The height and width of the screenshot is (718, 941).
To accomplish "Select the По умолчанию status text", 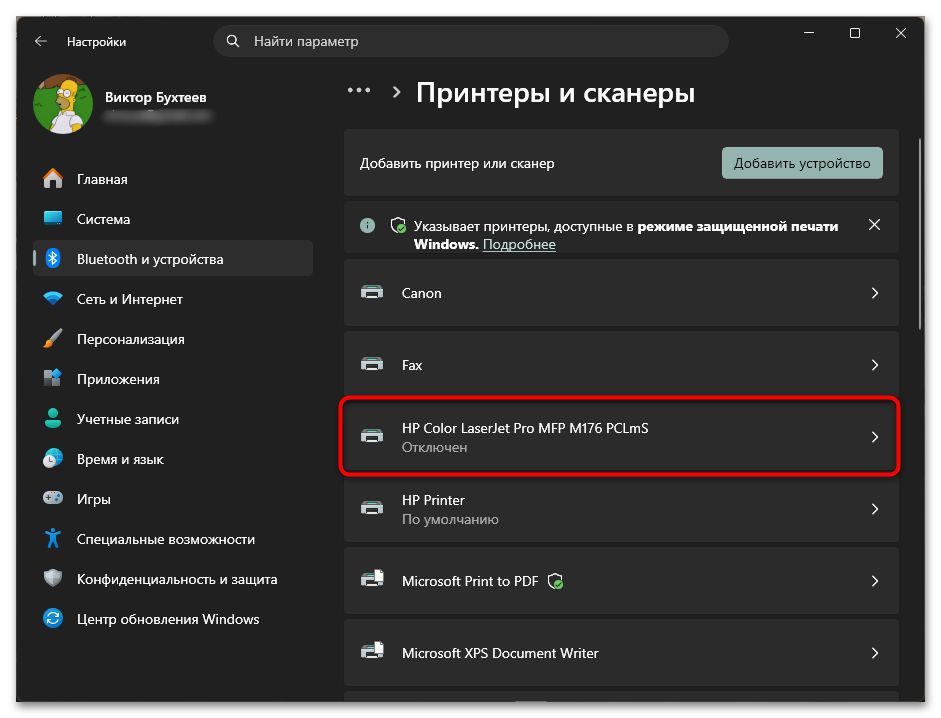I will [450, 519].
